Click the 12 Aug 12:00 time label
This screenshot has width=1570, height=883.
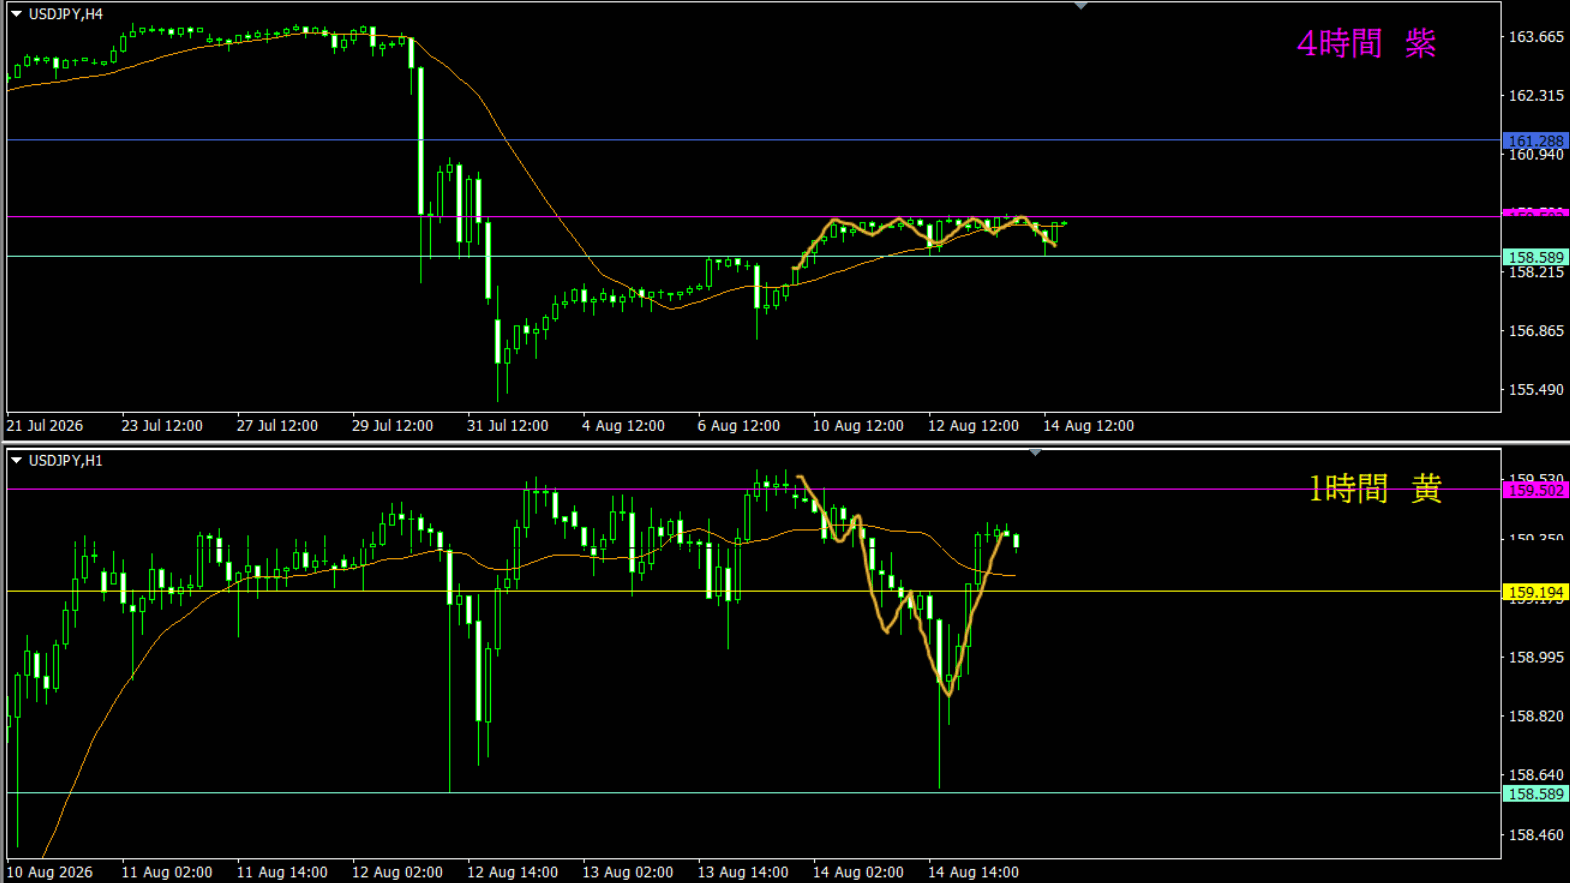[973, 426]
